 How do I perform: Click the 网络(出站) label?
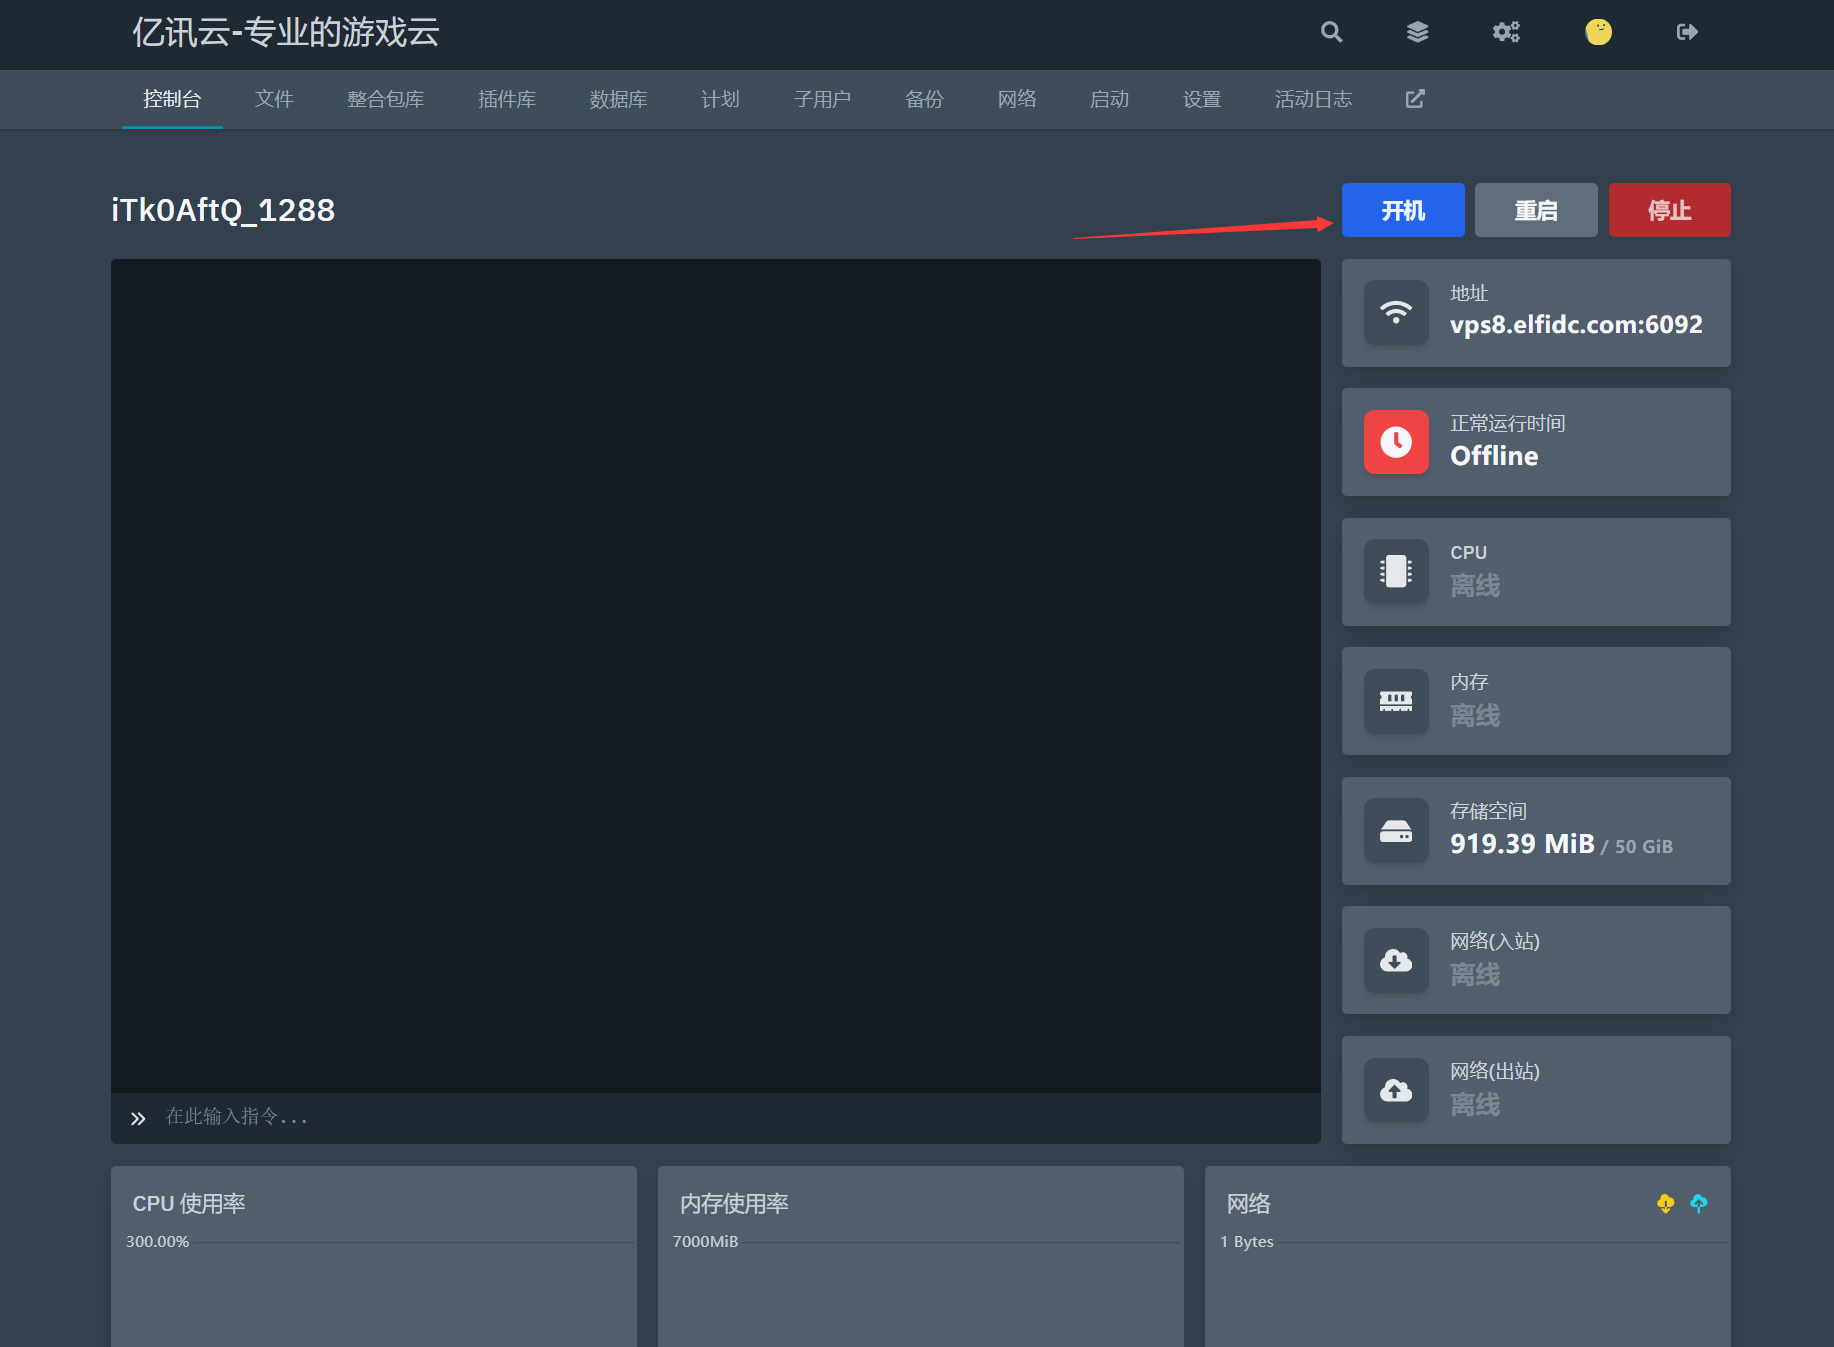click(1495, 1071)
